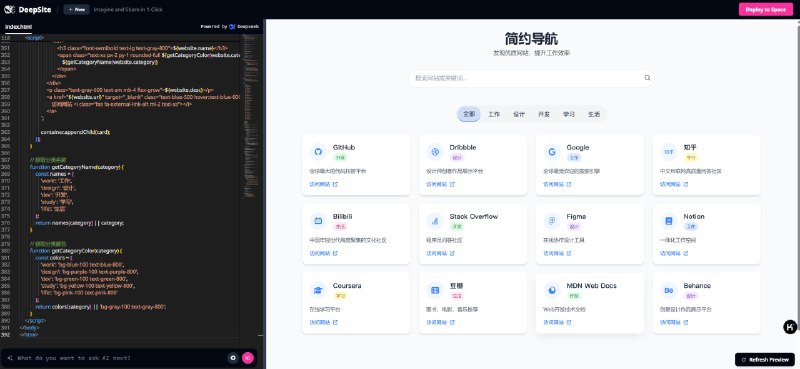Click the sparkle icon in prompt bar
This screenshot has height=369, width=800.
(10, 358)
